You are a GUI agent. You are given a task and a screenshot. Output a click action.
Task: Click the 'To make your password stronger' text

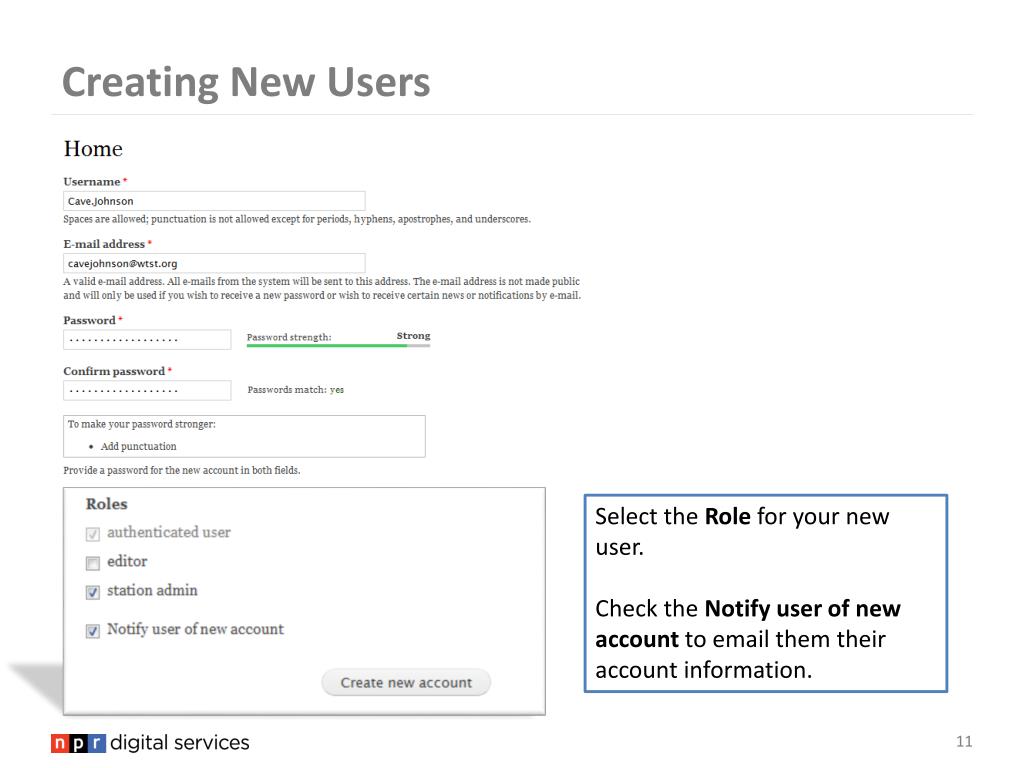142,424
